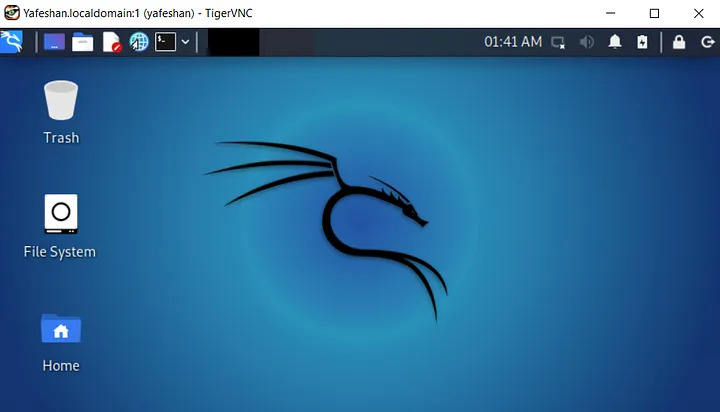Click the clock showing 01:41 AM
The image size is (720, 412).
pos(513,42)
